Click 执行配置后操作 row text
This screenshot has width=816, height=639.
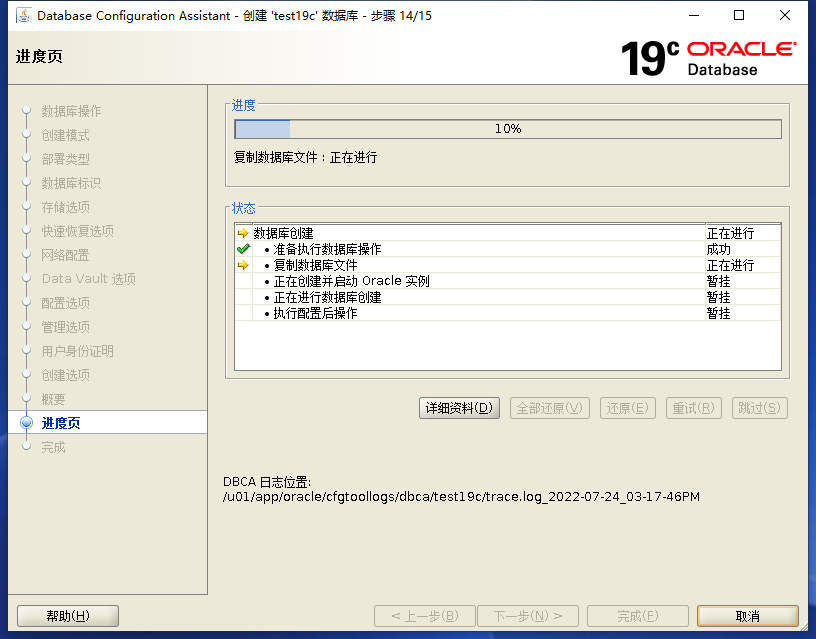pyautogui.click(x=315, y=313)
